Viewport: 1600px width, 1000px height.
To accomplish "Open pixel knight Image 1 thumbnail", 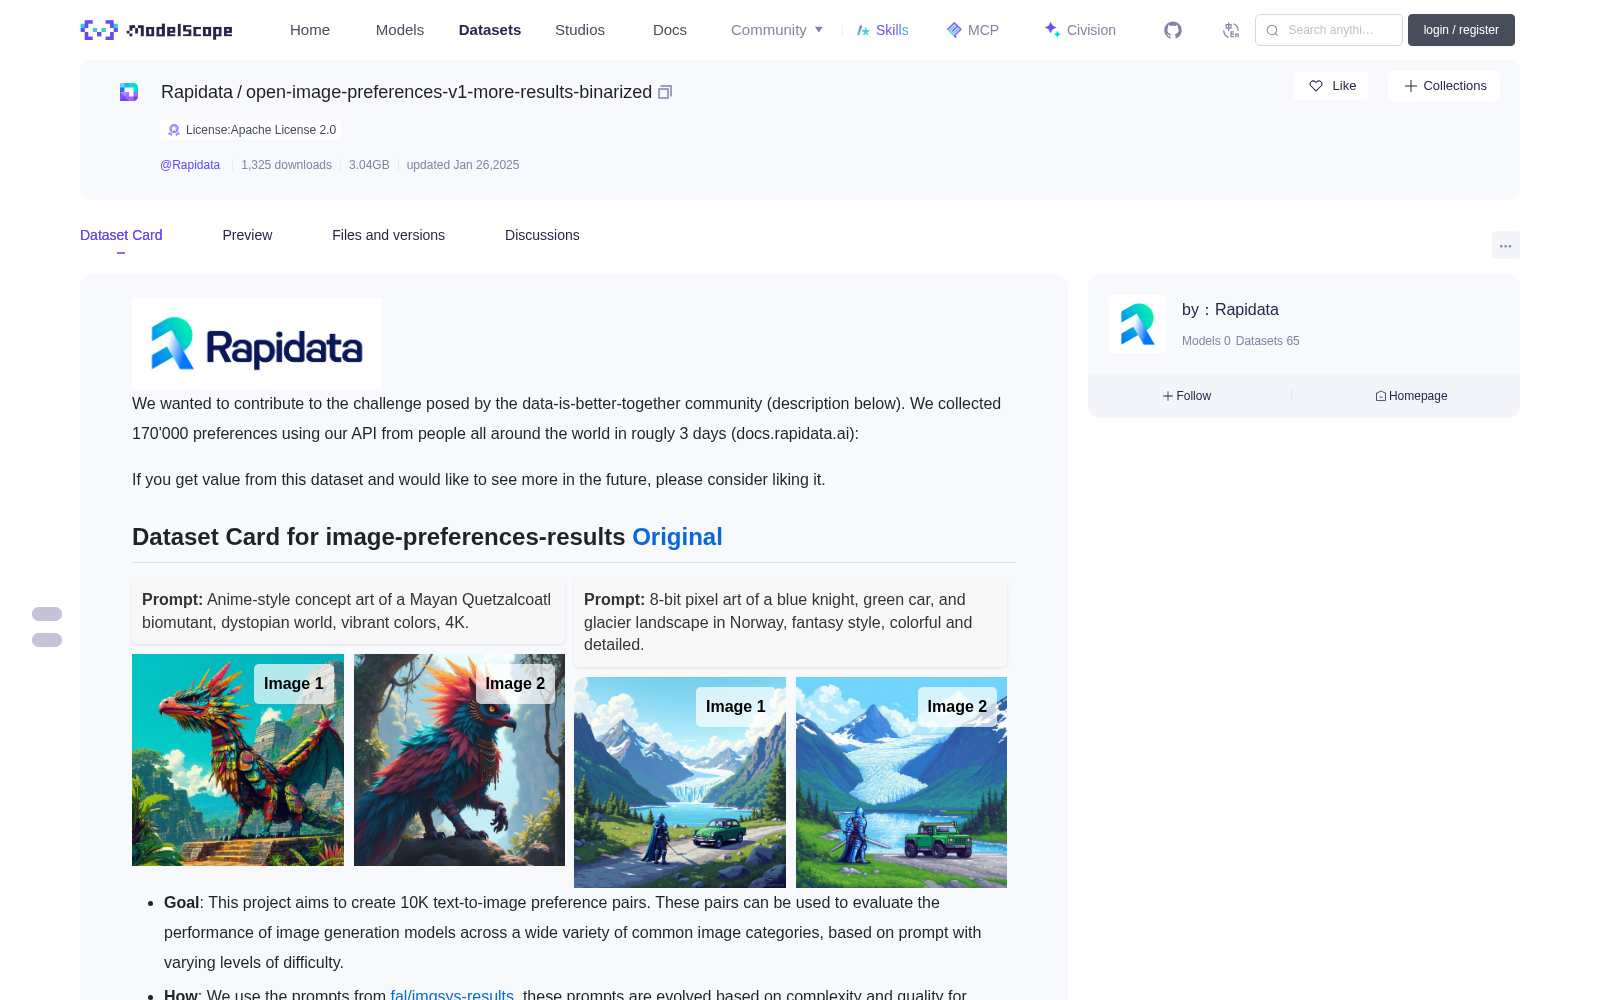I will click(x=680, y=782).
